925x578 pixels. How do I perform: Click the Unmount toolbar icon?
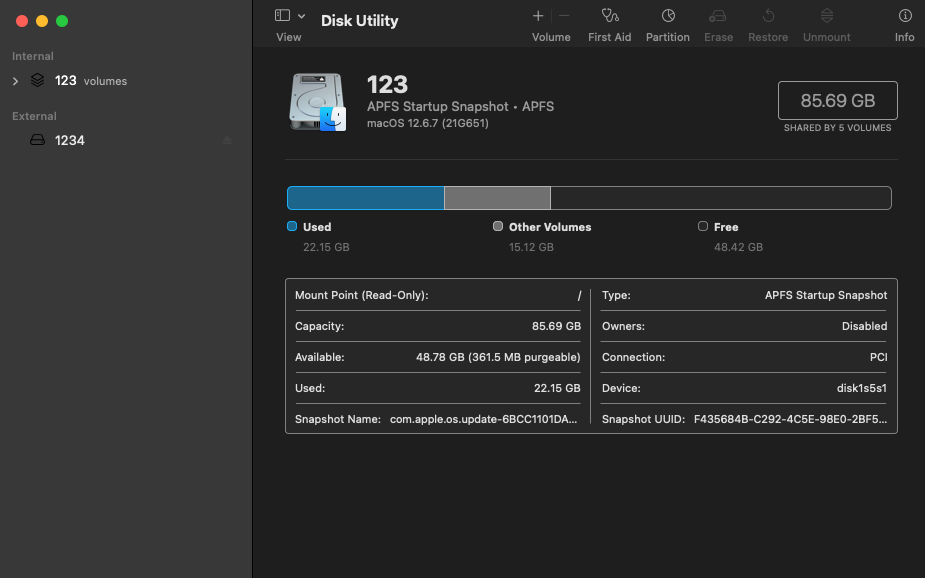pyautogui.click(x=826, y=15)
